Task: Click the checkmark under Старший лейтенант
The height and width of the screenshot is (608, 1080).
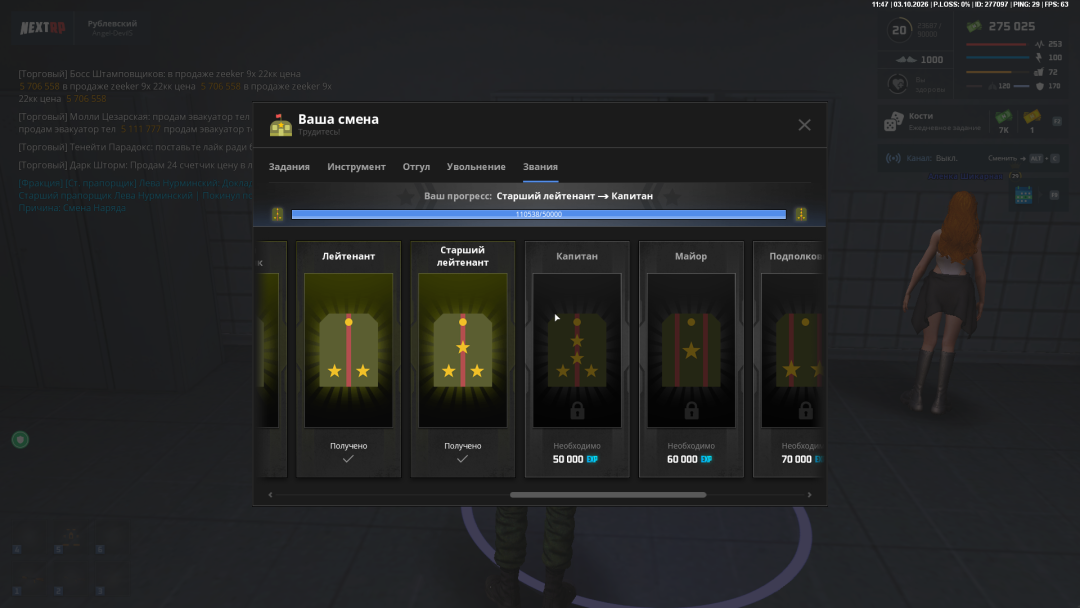Action: tap(463, 459)
